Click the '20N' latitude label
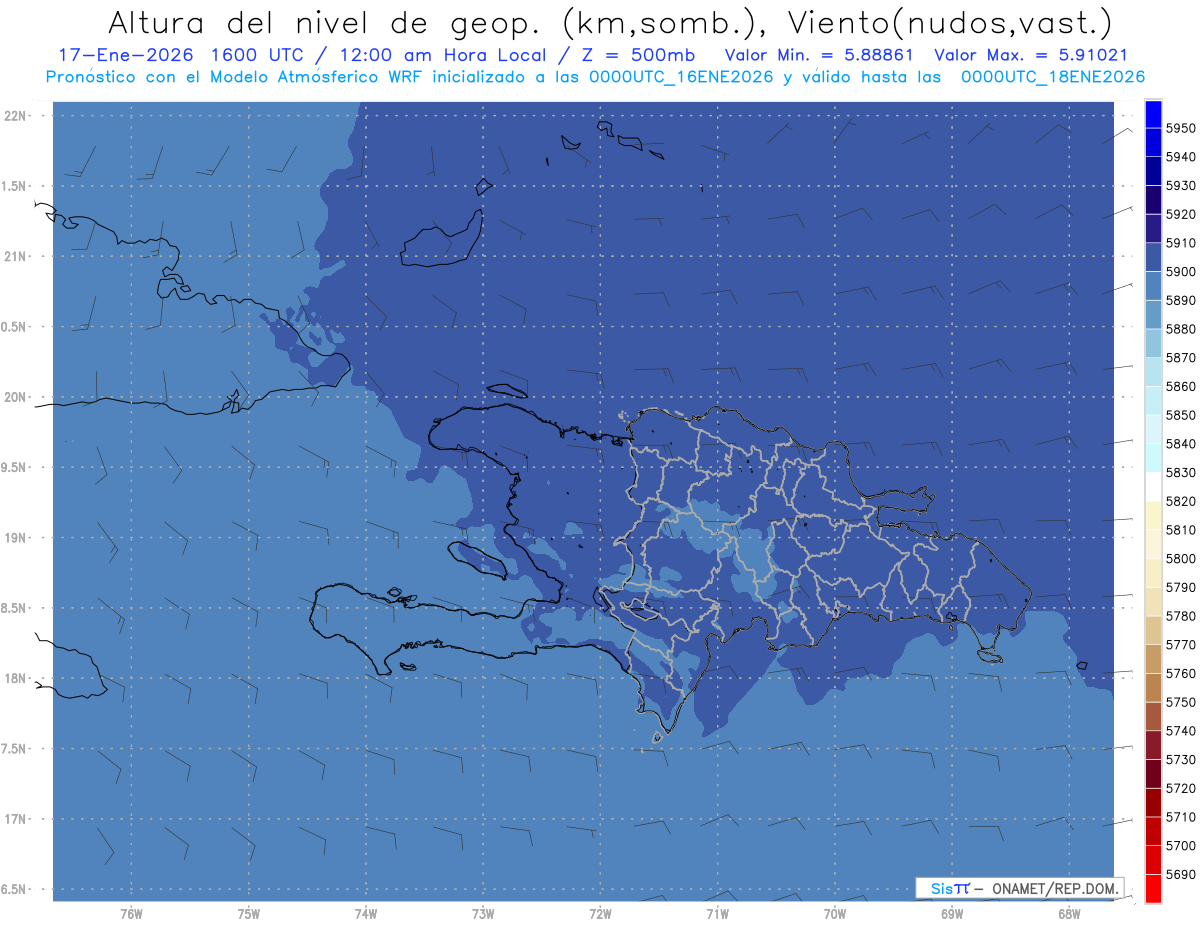Screen dimensions: 1200x927 [x=16, y=397]
